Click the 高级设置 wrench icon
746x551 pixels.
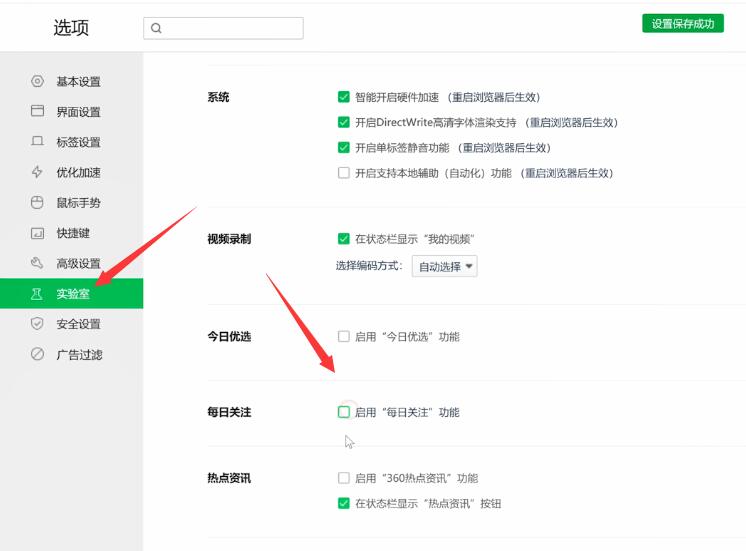coord(37,263)
